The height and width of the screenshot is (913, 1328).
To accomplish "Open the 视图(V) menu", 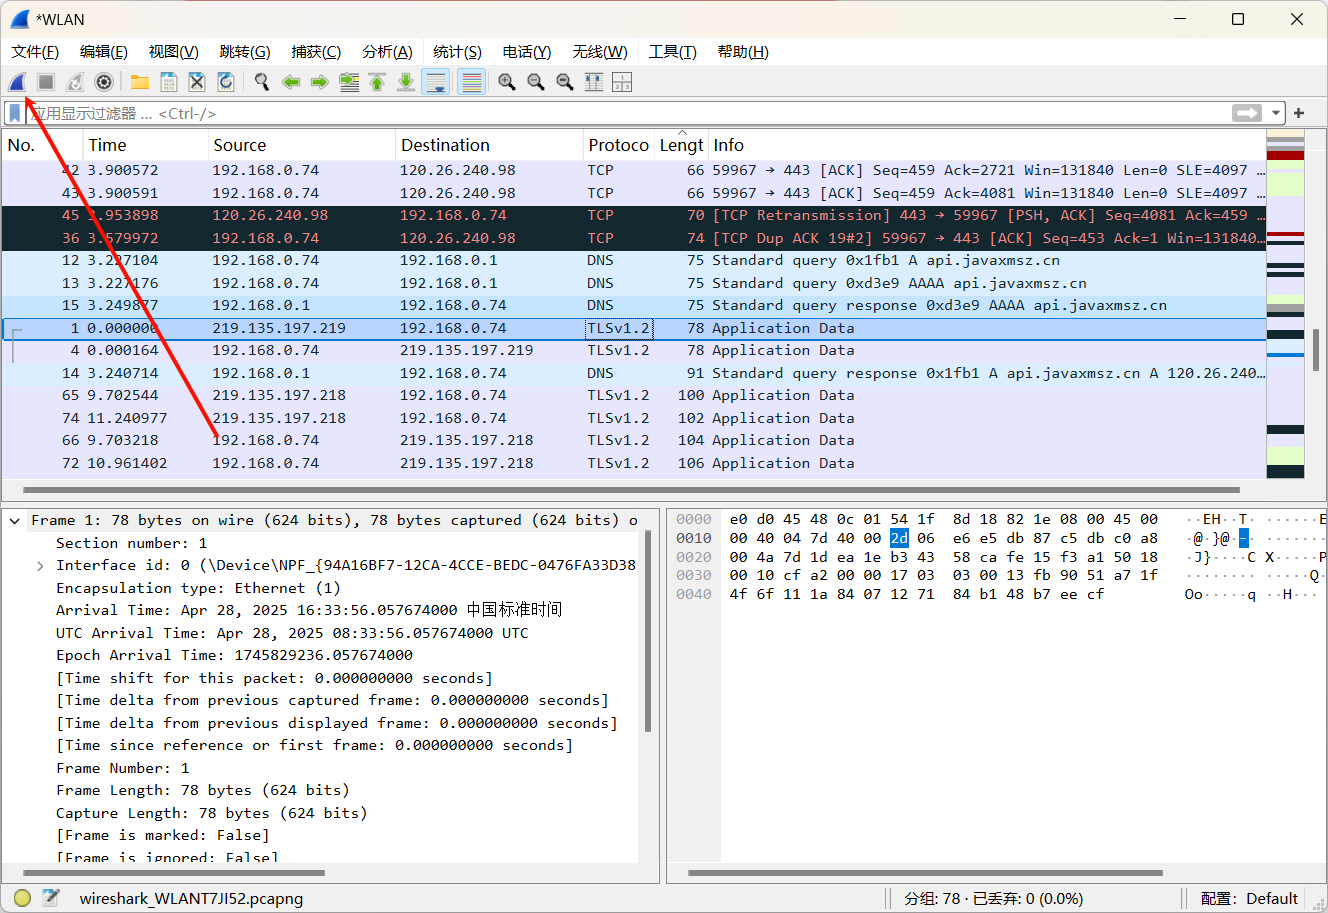I will click(x=174, y=52).
